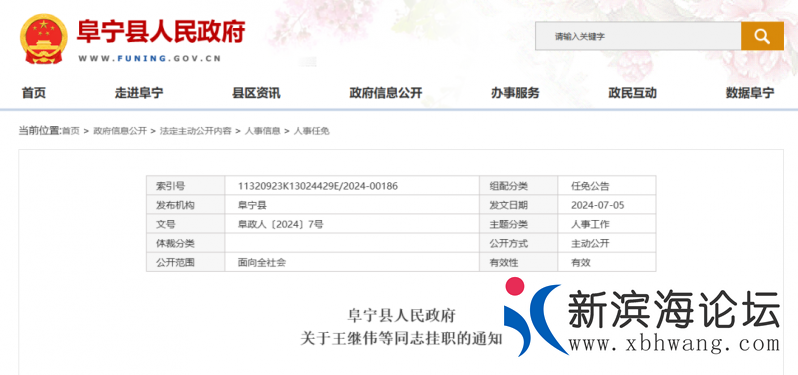Open the 走进阜宁 navigation item
Image resolution: width=798 pixels, height=375 pixels.
(x=139, y=93)
